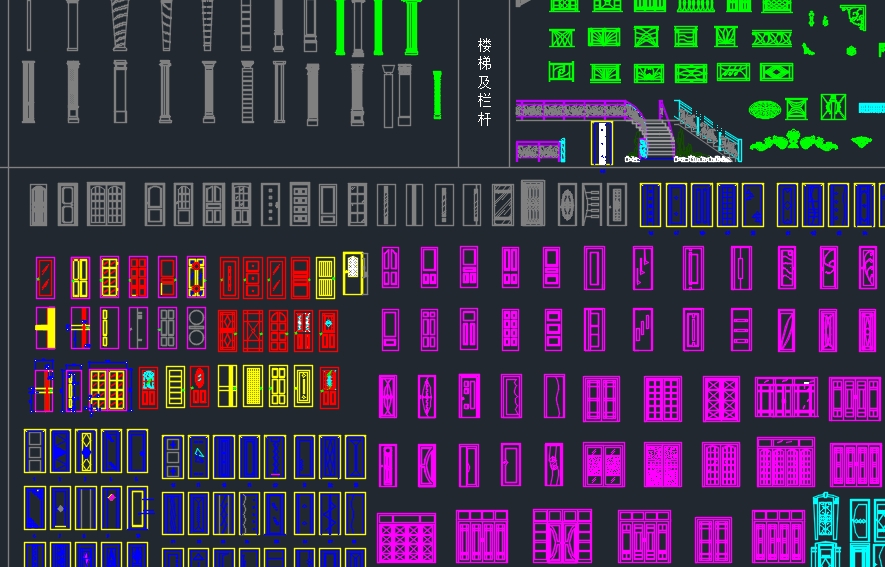The height and width of the screenshot is (567, 885).
Task: Click the green railing panel with wavy lines
Action: pyautogui.click(x=686, y=37)
